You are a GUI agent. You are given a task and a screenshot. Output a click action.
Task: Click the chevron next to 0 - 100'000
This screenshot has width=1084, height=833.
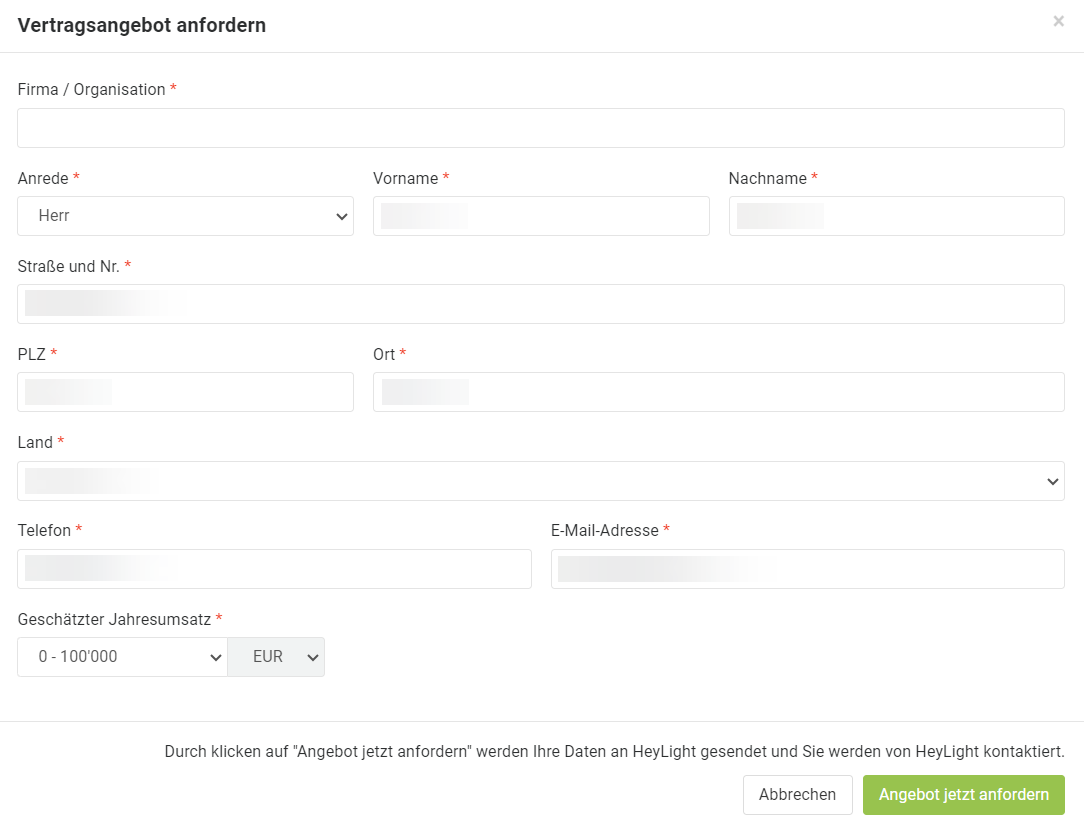216,657
